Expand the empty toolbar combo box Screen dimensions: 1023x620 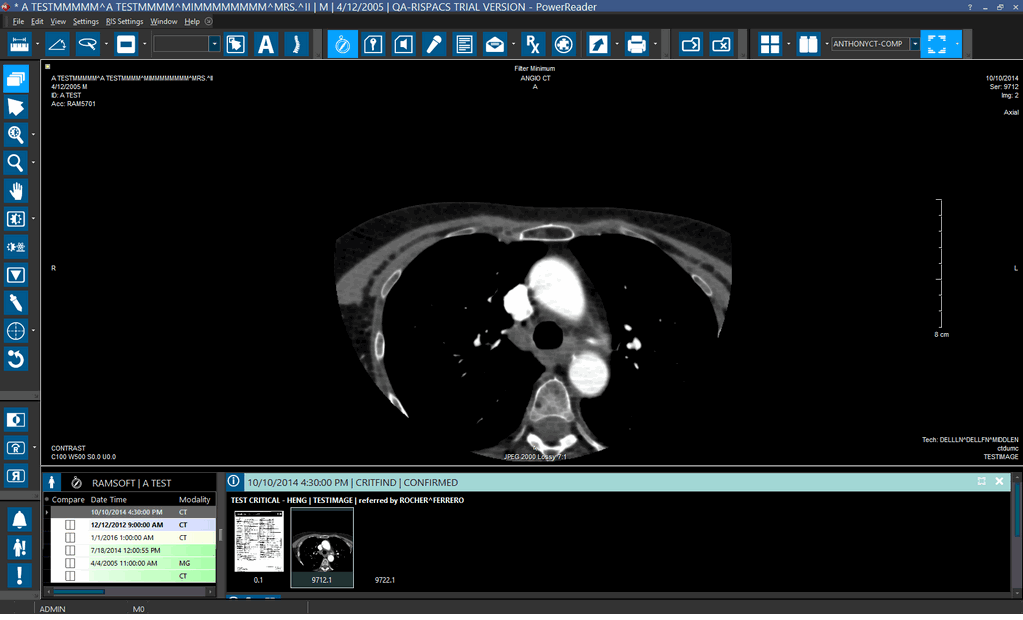214,44
